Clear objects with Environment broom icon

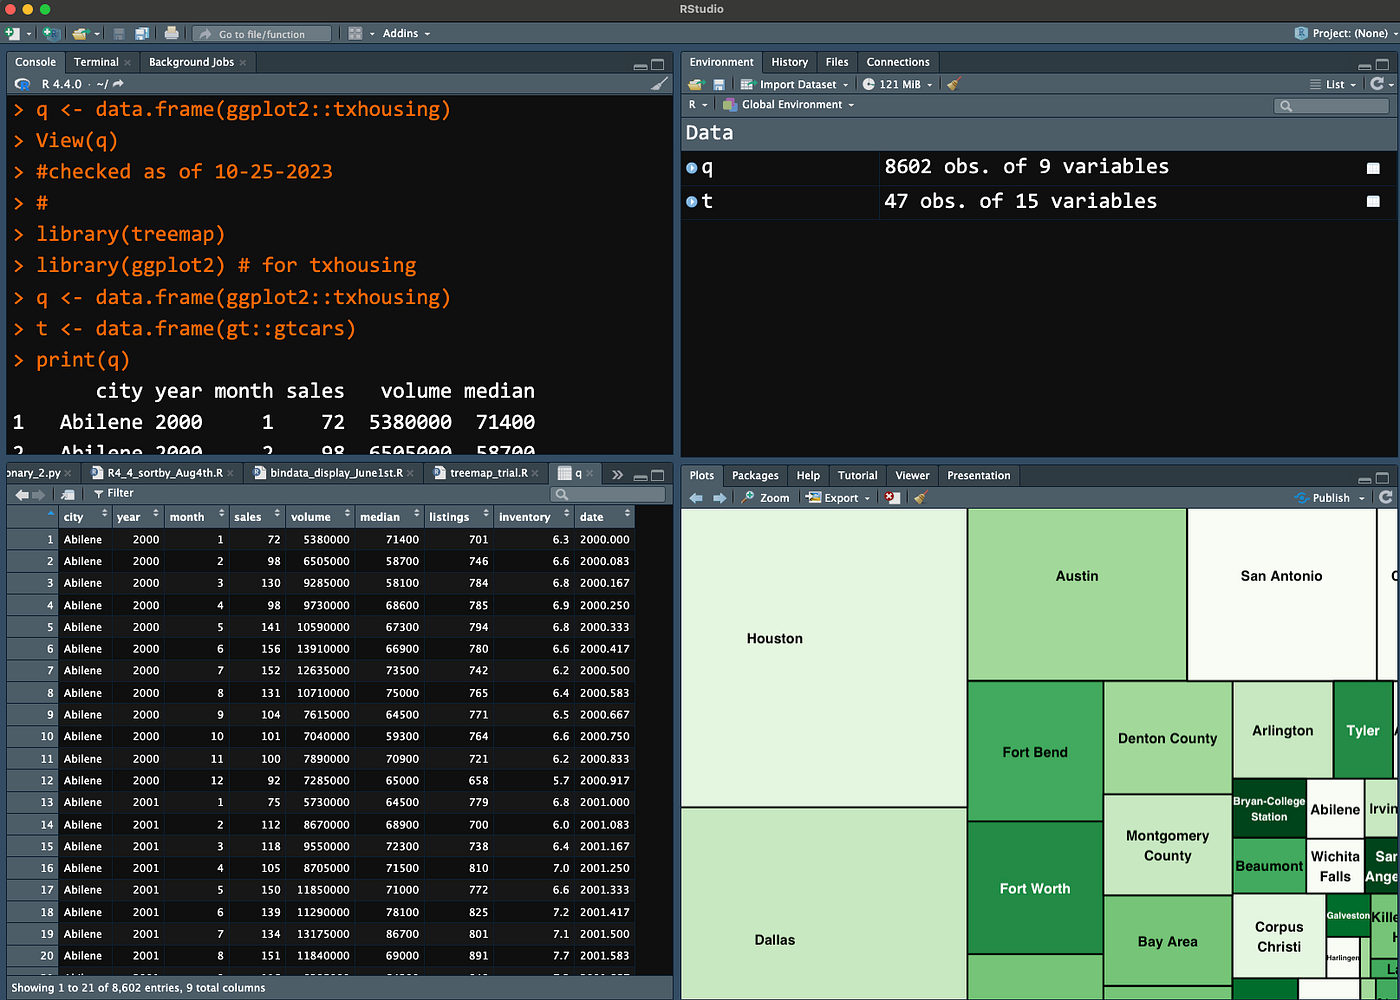coord(953,84)
